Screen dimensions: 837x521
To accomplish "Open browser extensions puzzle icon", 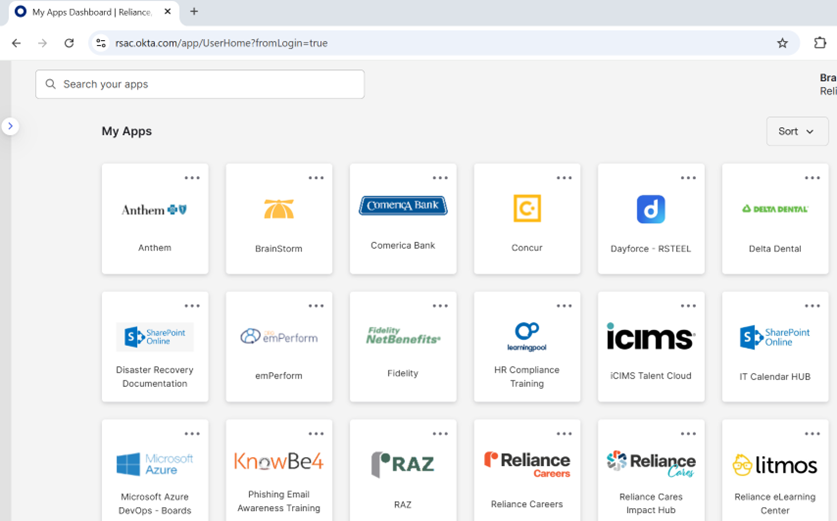I will pos(820,43).
